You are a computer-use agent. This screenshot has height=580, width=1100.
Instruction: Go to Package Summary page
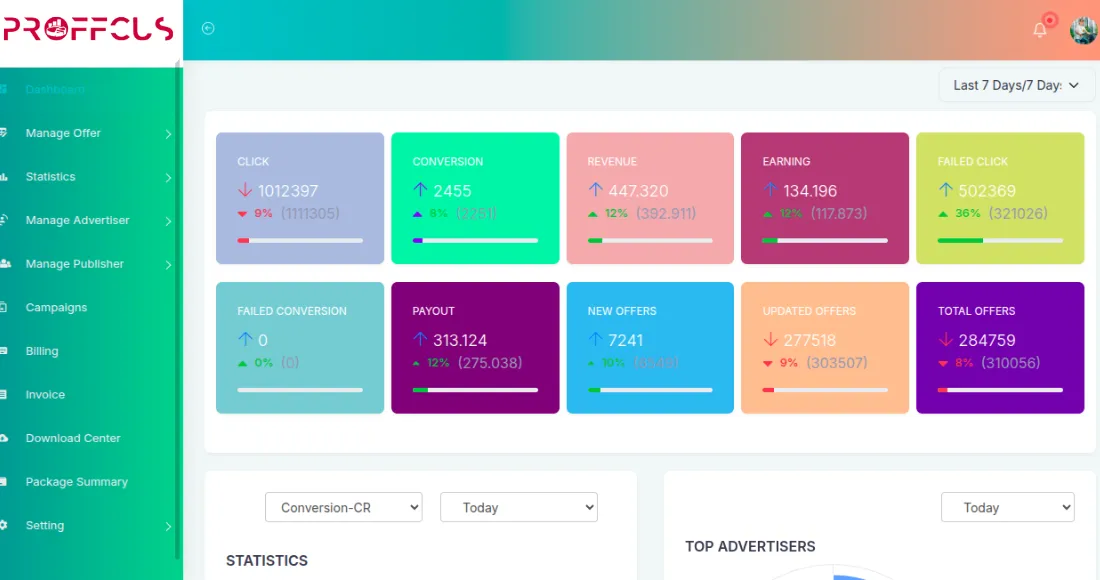tap(76, 482)
